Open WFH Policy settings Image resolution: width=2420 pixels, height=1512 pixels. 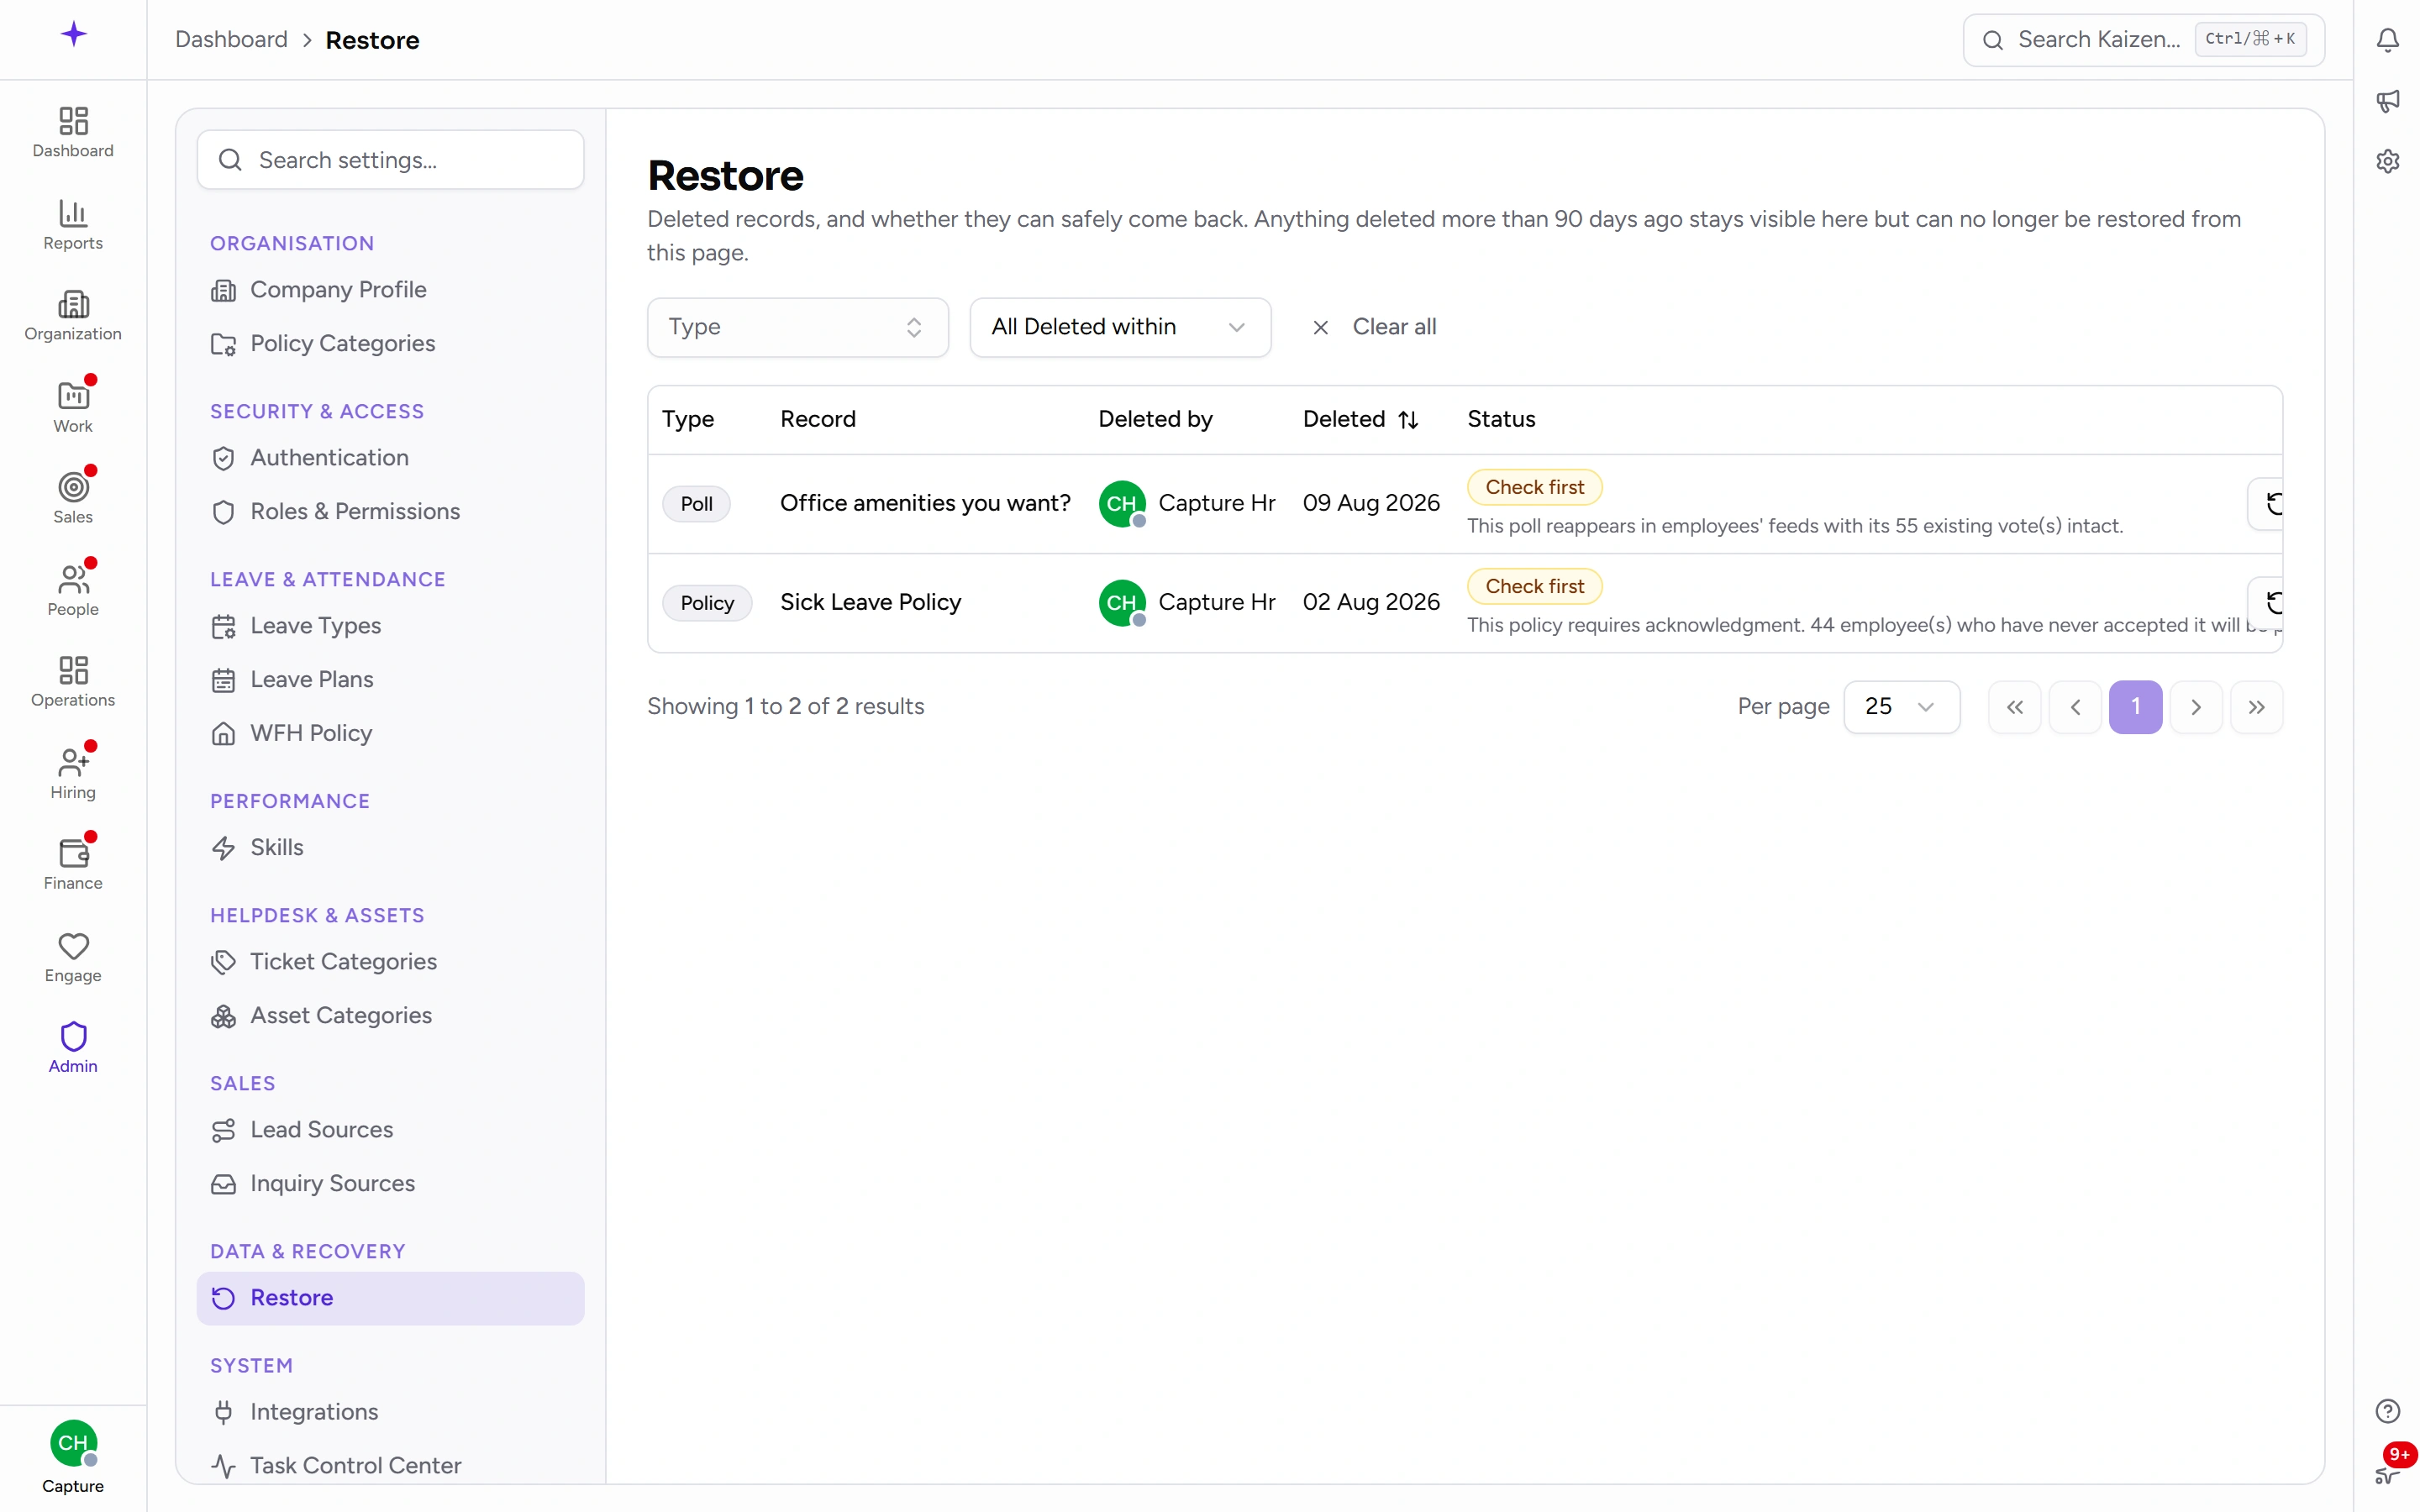coord(390,734)
